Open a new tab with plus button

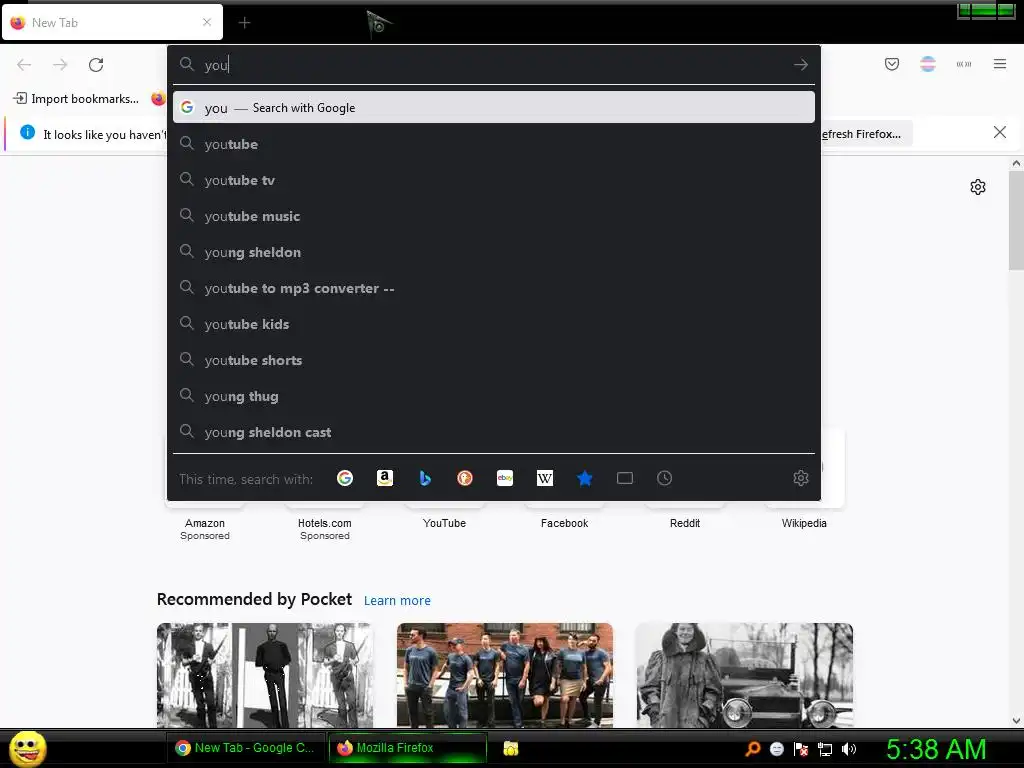pyautogui.click(x=244, y=23)
